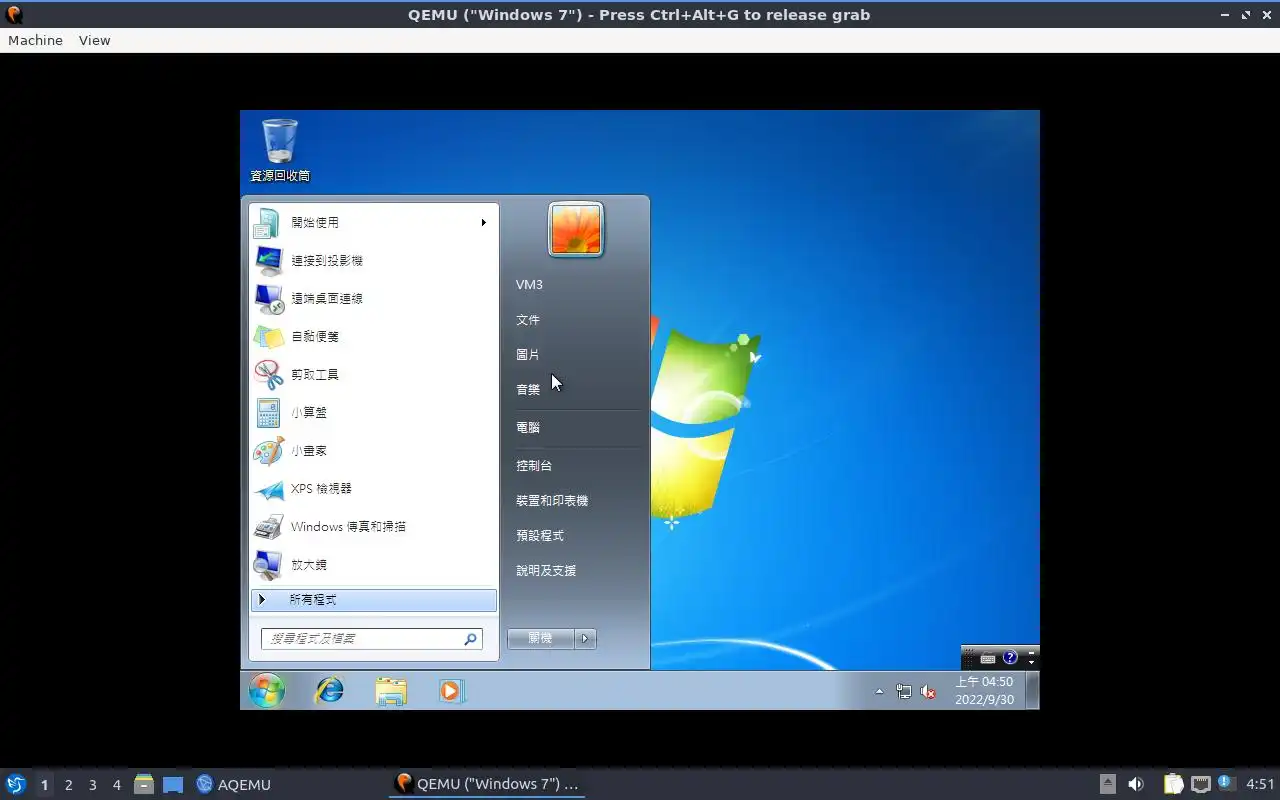The image size is (1280, 800).
Task: Open the View menu
Action: click(94, 40)
